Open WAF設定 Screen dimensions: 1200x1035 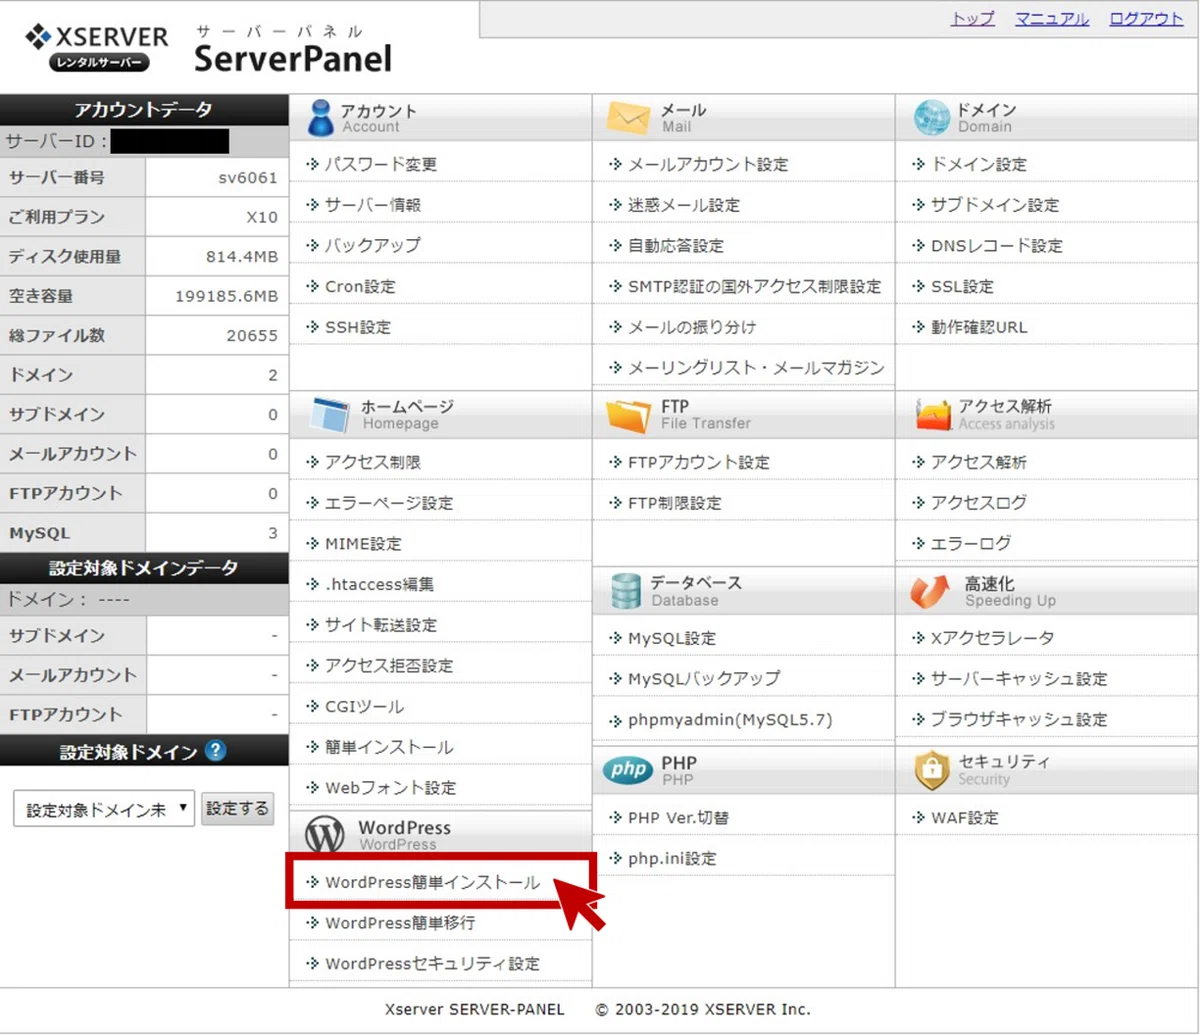965,818
